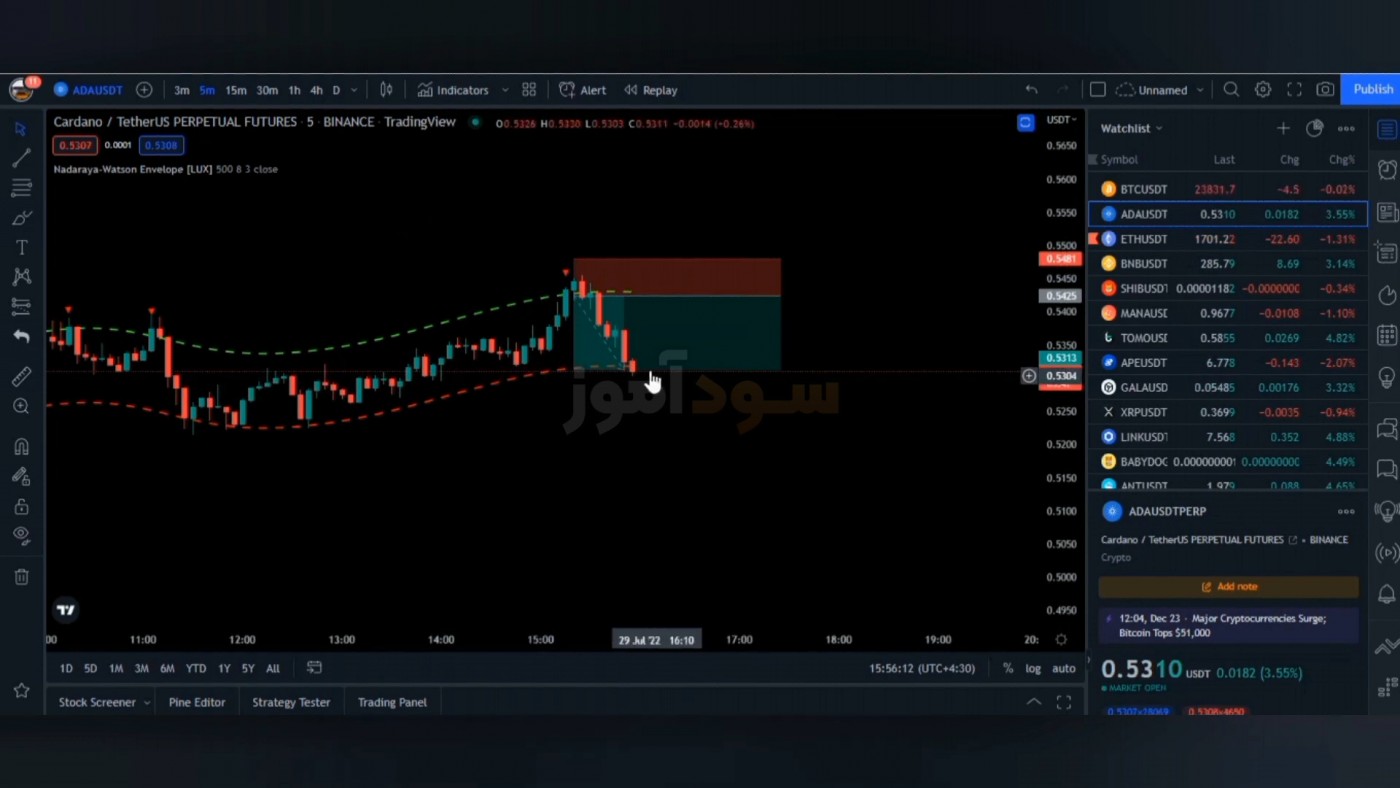This screenshot has height=788, width=1400.
Task: Open the Trading Panel tab
Action: [x=392, y=702]
